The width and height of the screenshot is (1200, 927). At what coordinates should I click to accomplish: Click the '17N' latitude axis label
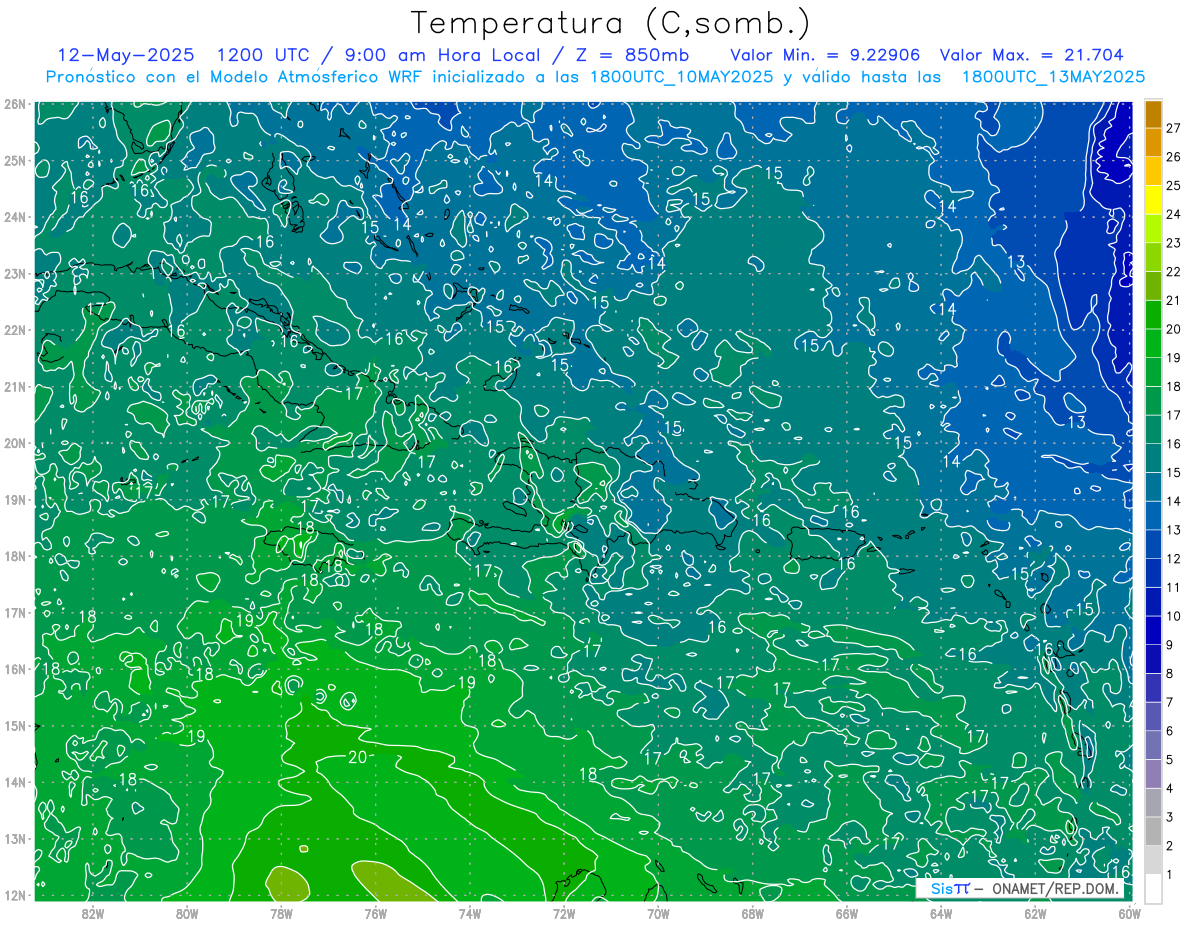tap(15, 612)
